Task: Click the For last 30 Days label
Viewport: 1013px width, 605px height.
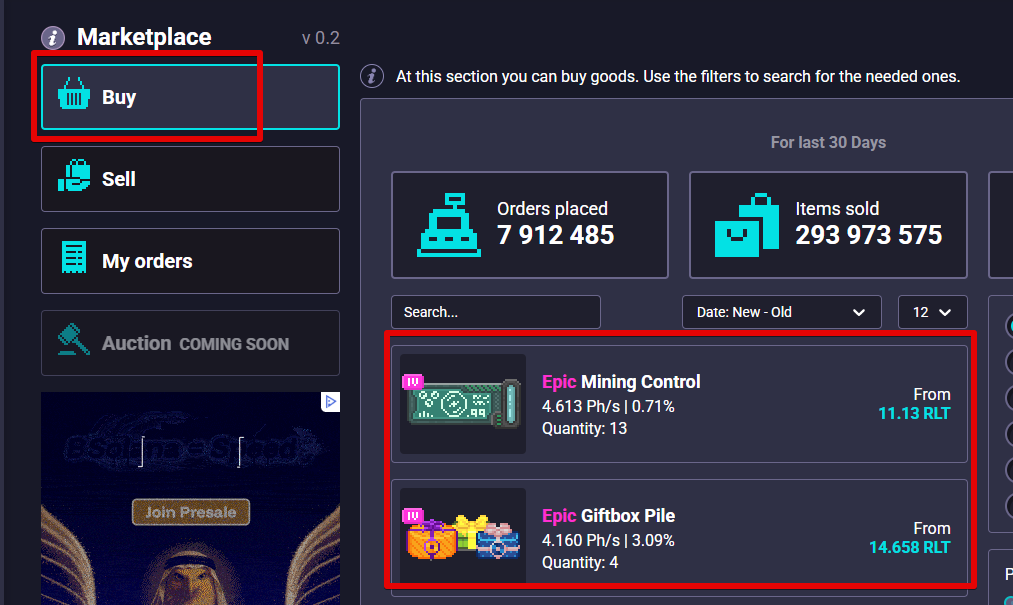Action: tap(828, 142)
